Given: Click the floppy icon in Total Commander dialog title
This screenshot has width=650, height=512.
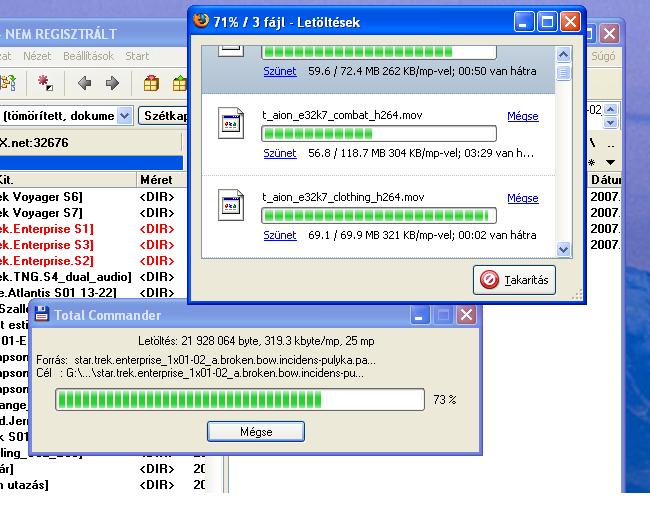Looking at the screenshot, I should pos(42,315).
